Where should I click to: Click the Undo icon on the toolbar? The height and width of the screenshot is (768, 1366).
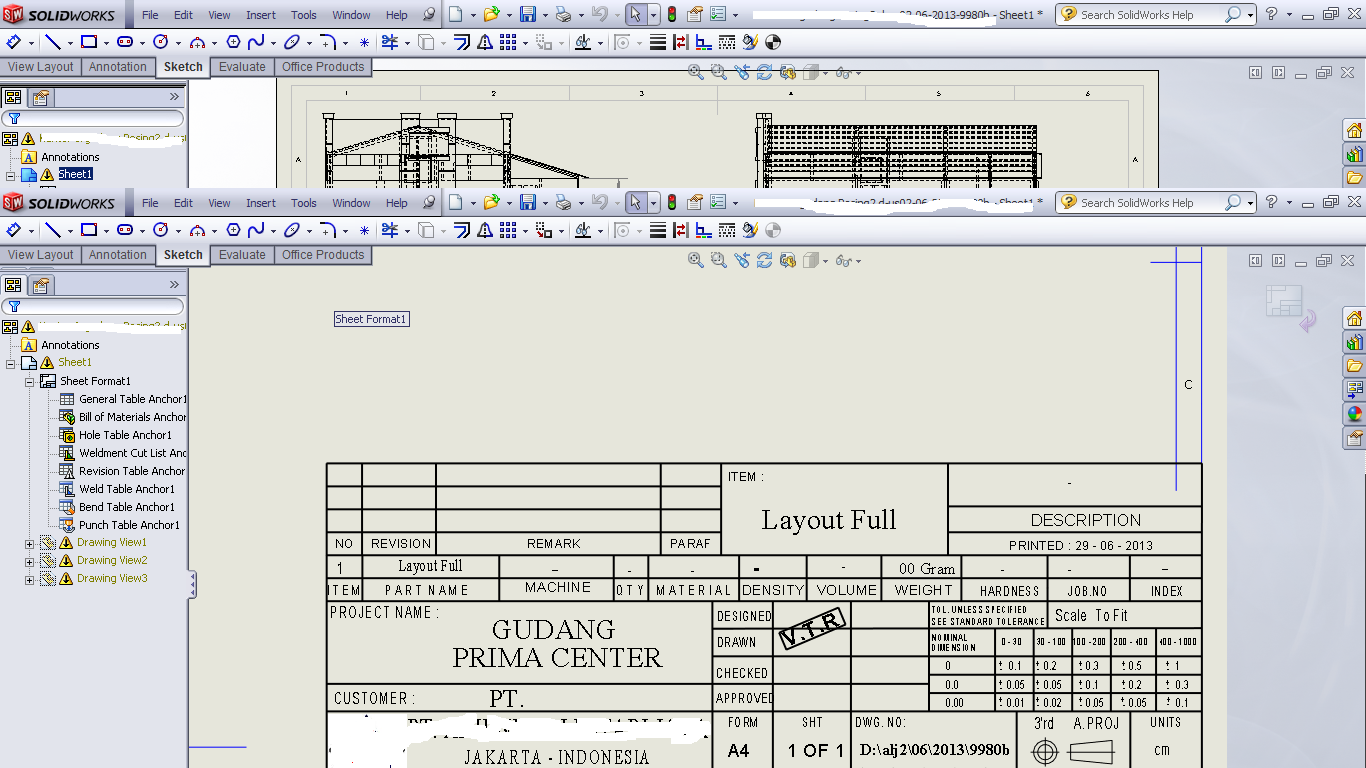pyautogui.click(x=601, y=202)
